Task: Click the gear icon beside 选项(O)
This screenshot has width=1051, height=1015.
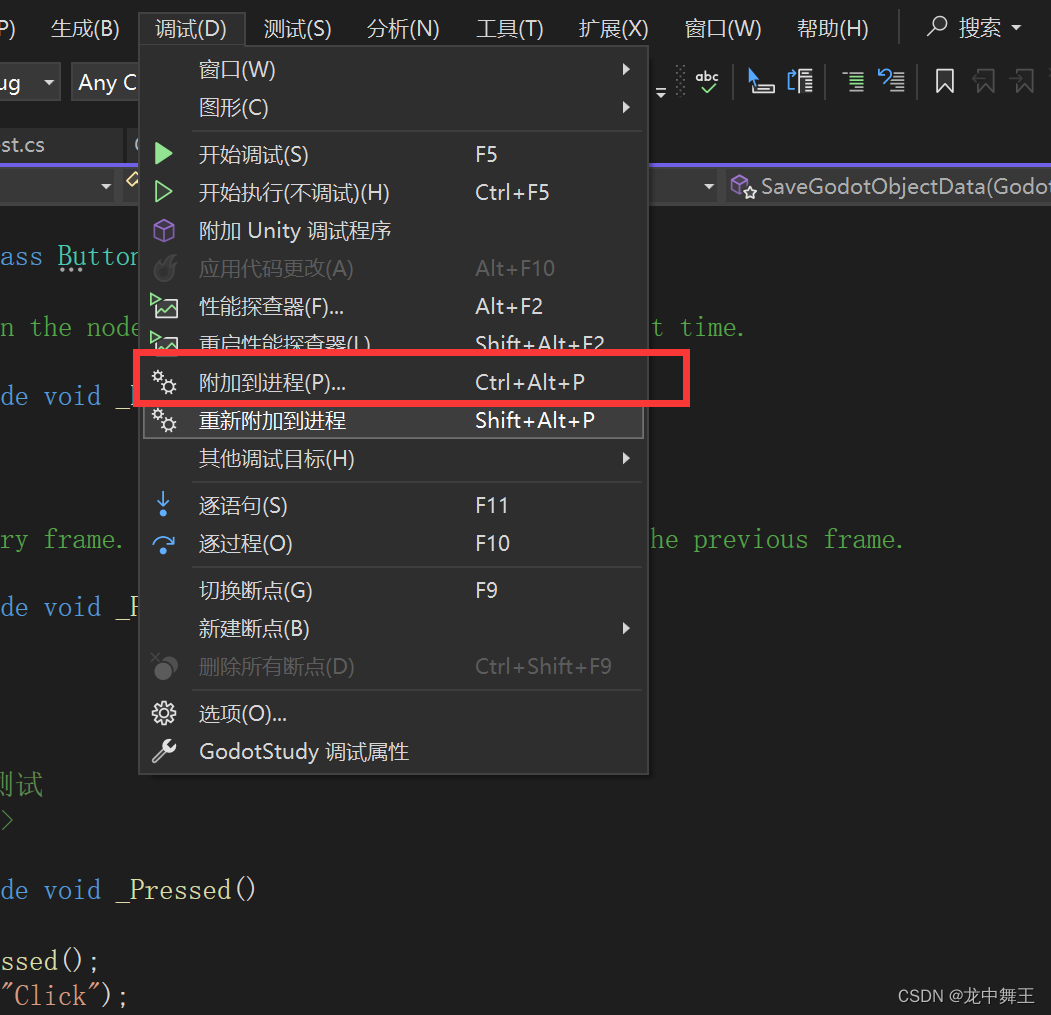Action: point(164,713)
